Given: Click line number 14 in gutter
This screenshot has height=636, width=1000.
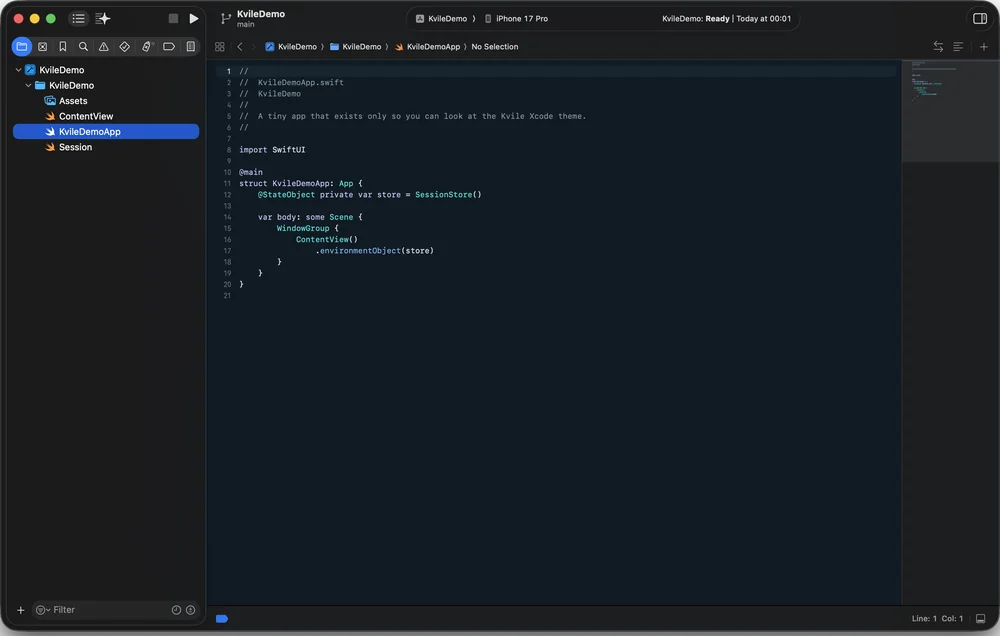Looking at the screenshot, I should pyautogui.click(x=227, y=217).
